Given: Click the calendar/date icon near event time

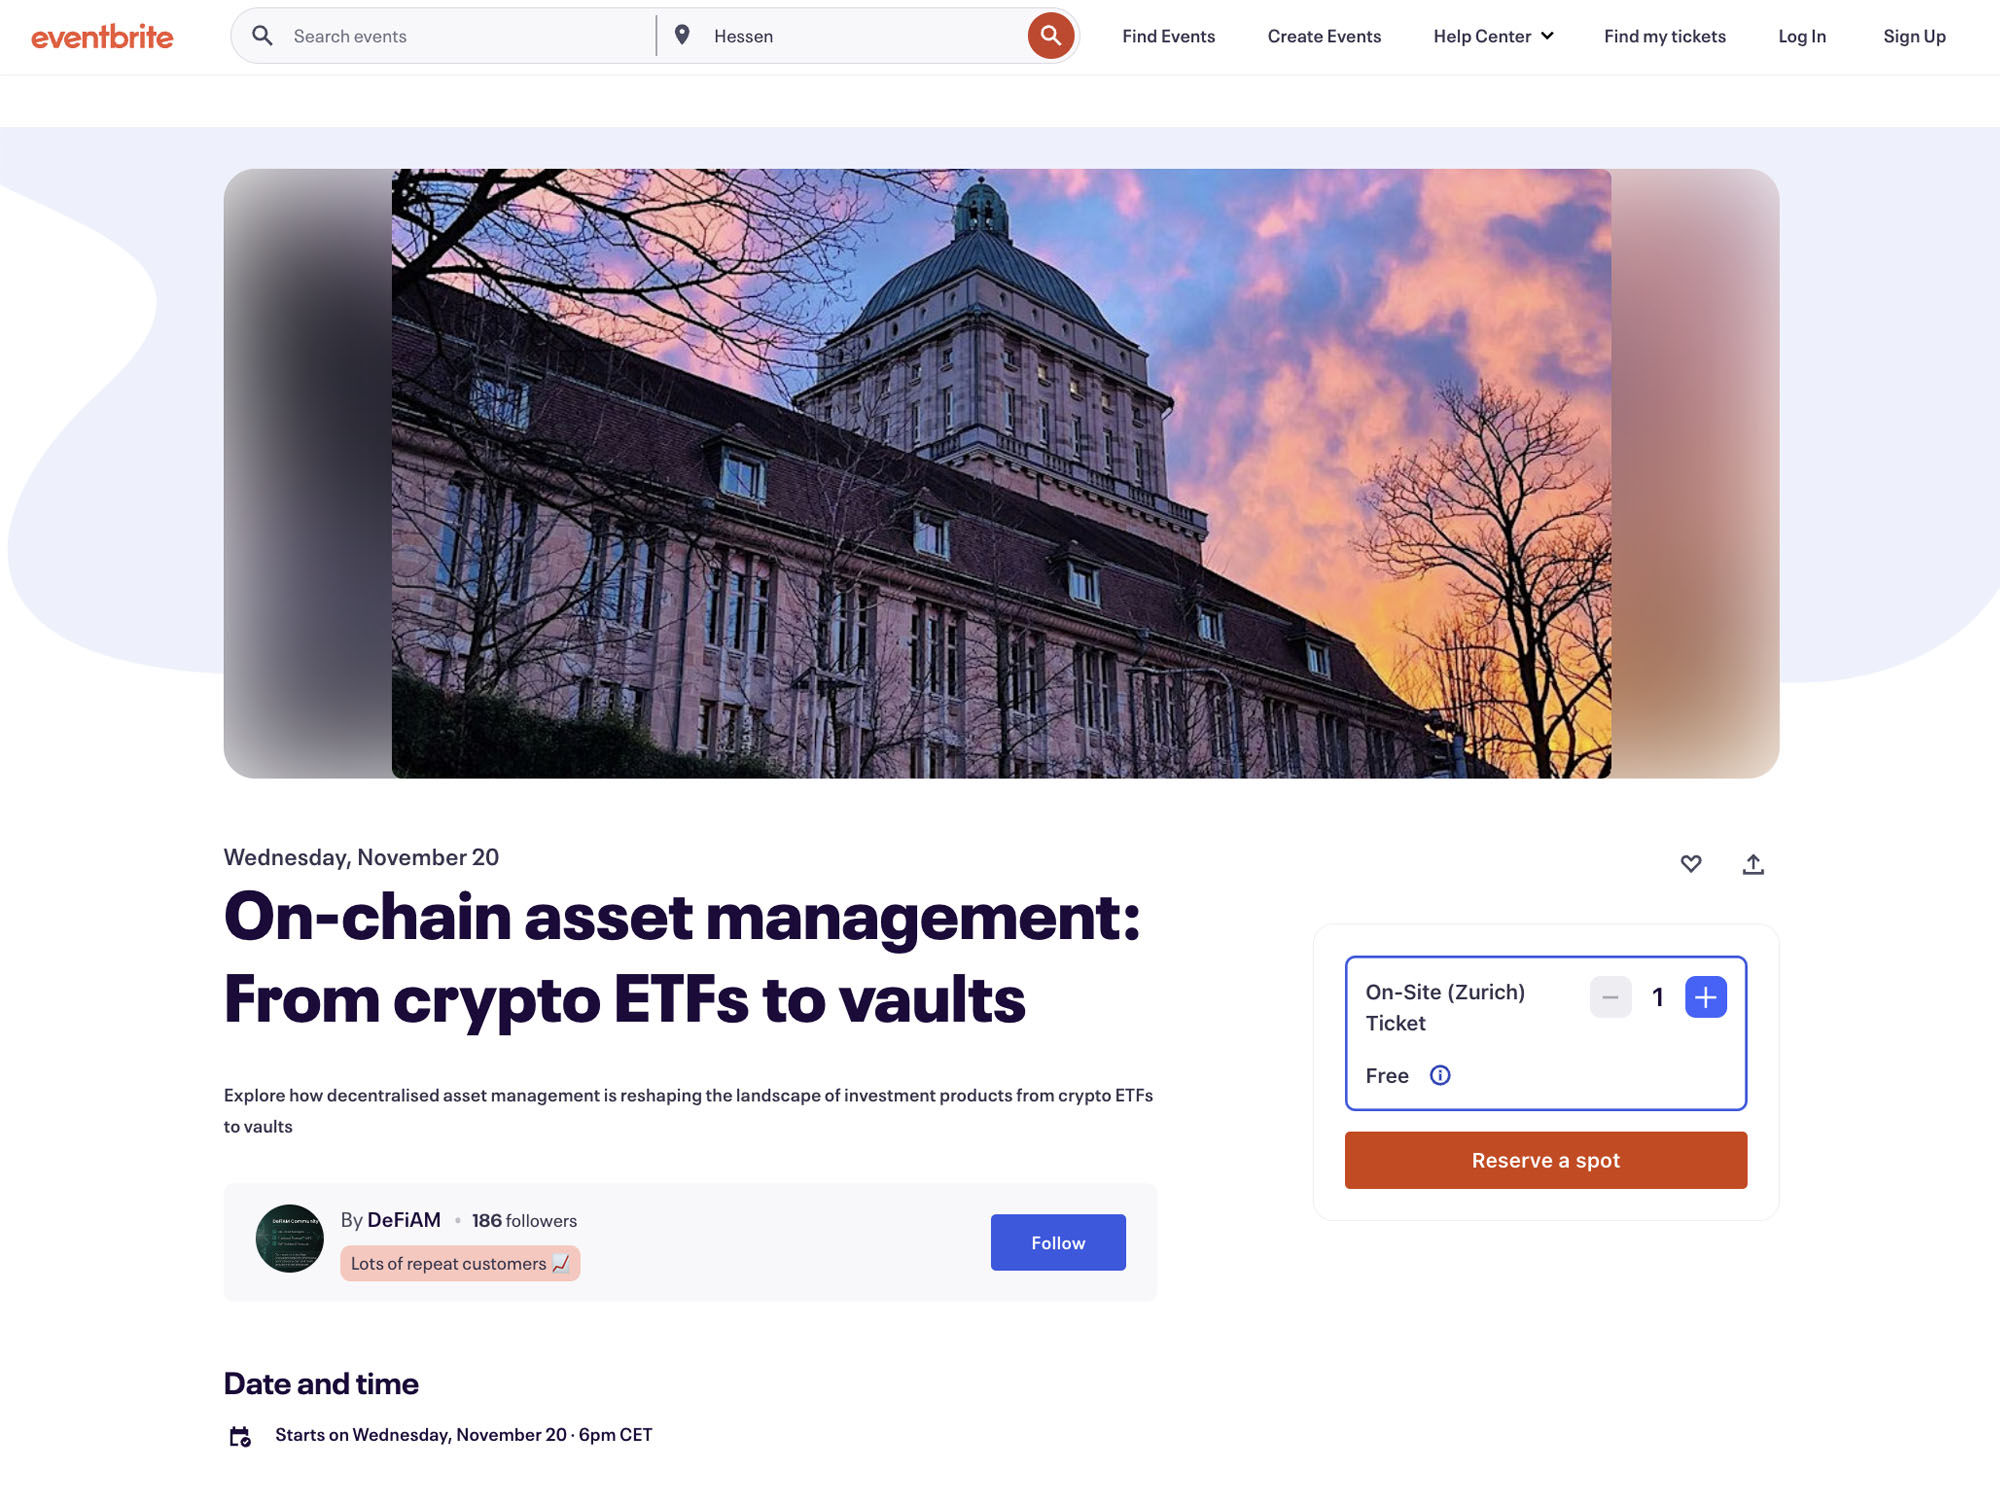Looking at the screenshot, I should coord(241,1434).
